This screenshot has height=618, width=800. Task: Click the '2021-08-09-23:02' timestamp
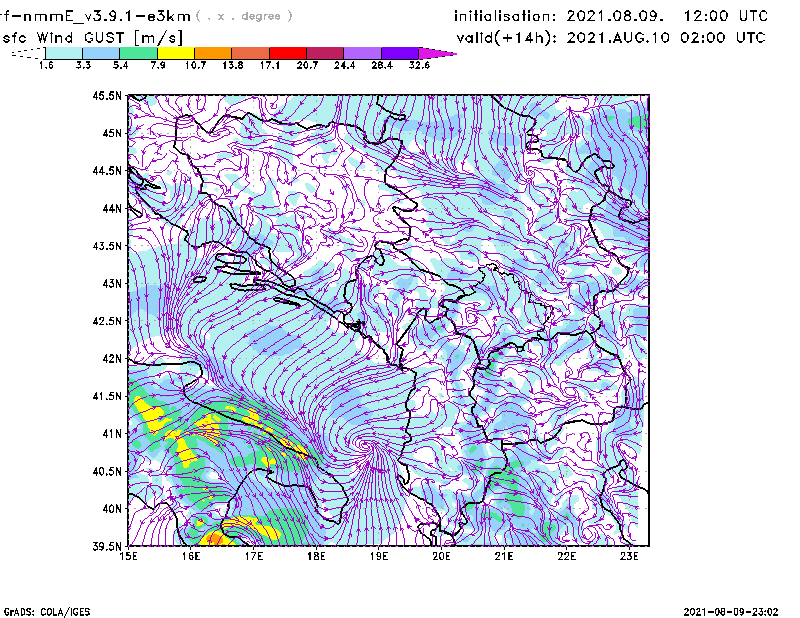[x=731, y=612]
